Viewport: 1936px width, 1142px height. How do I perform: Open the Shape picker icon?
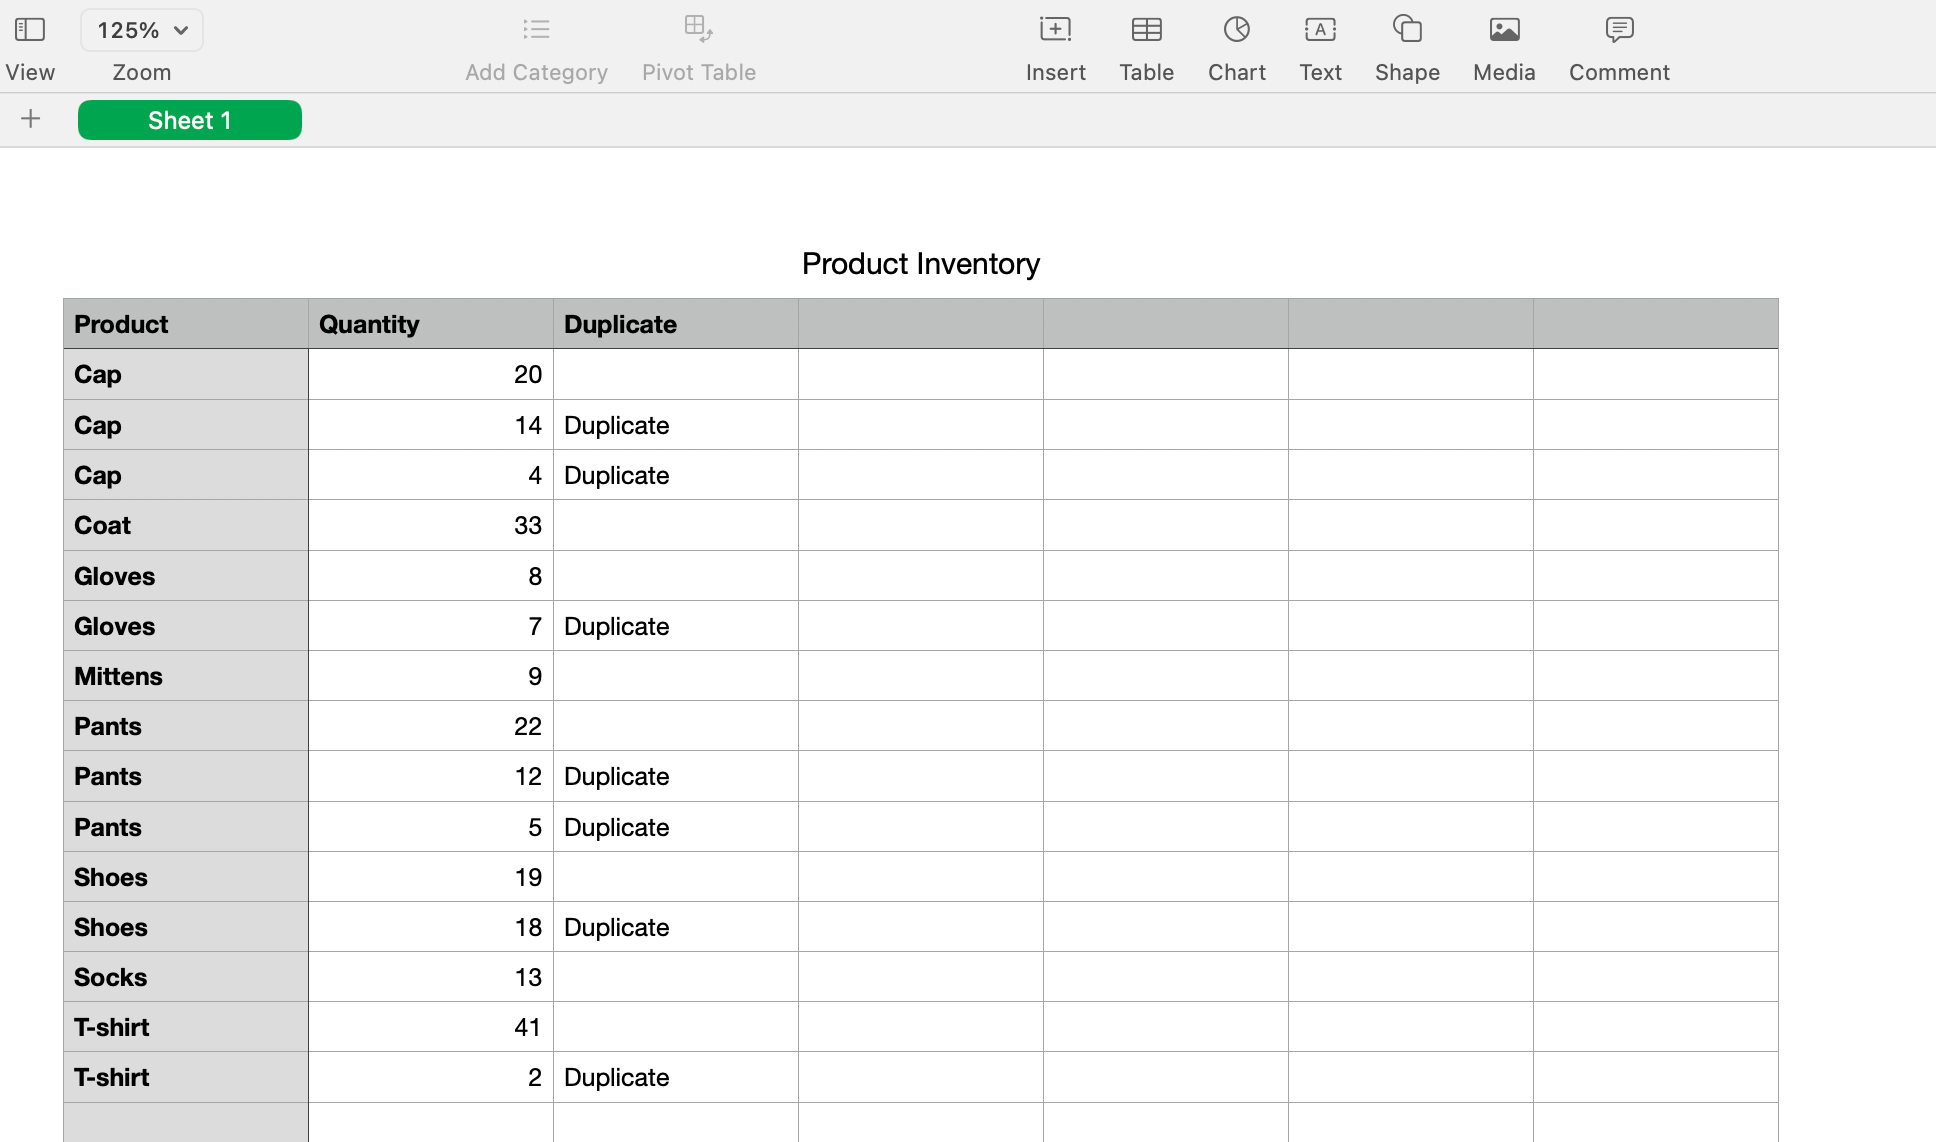point(1406,29)
